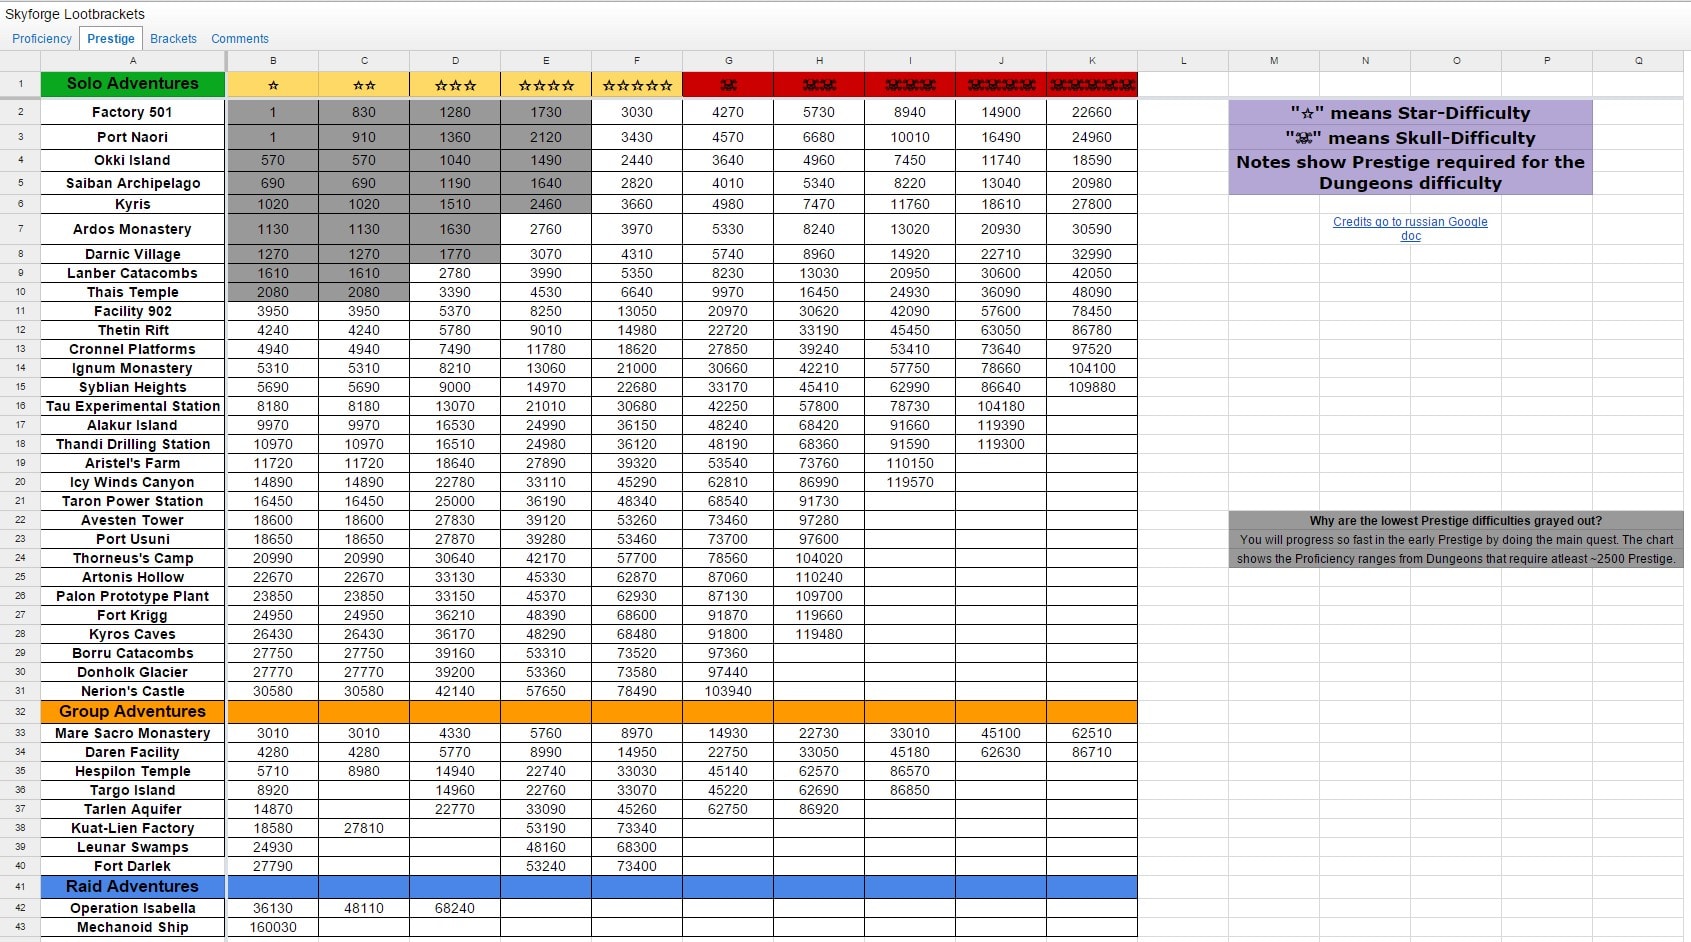Viewport: 1691px width, 942px height.
Task: Select column G header
Action: pos(728,61)
